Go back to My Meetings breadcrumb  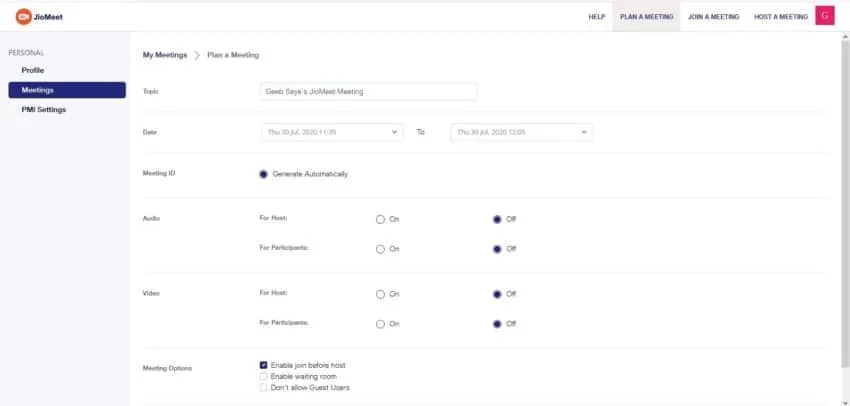(165, 55)
